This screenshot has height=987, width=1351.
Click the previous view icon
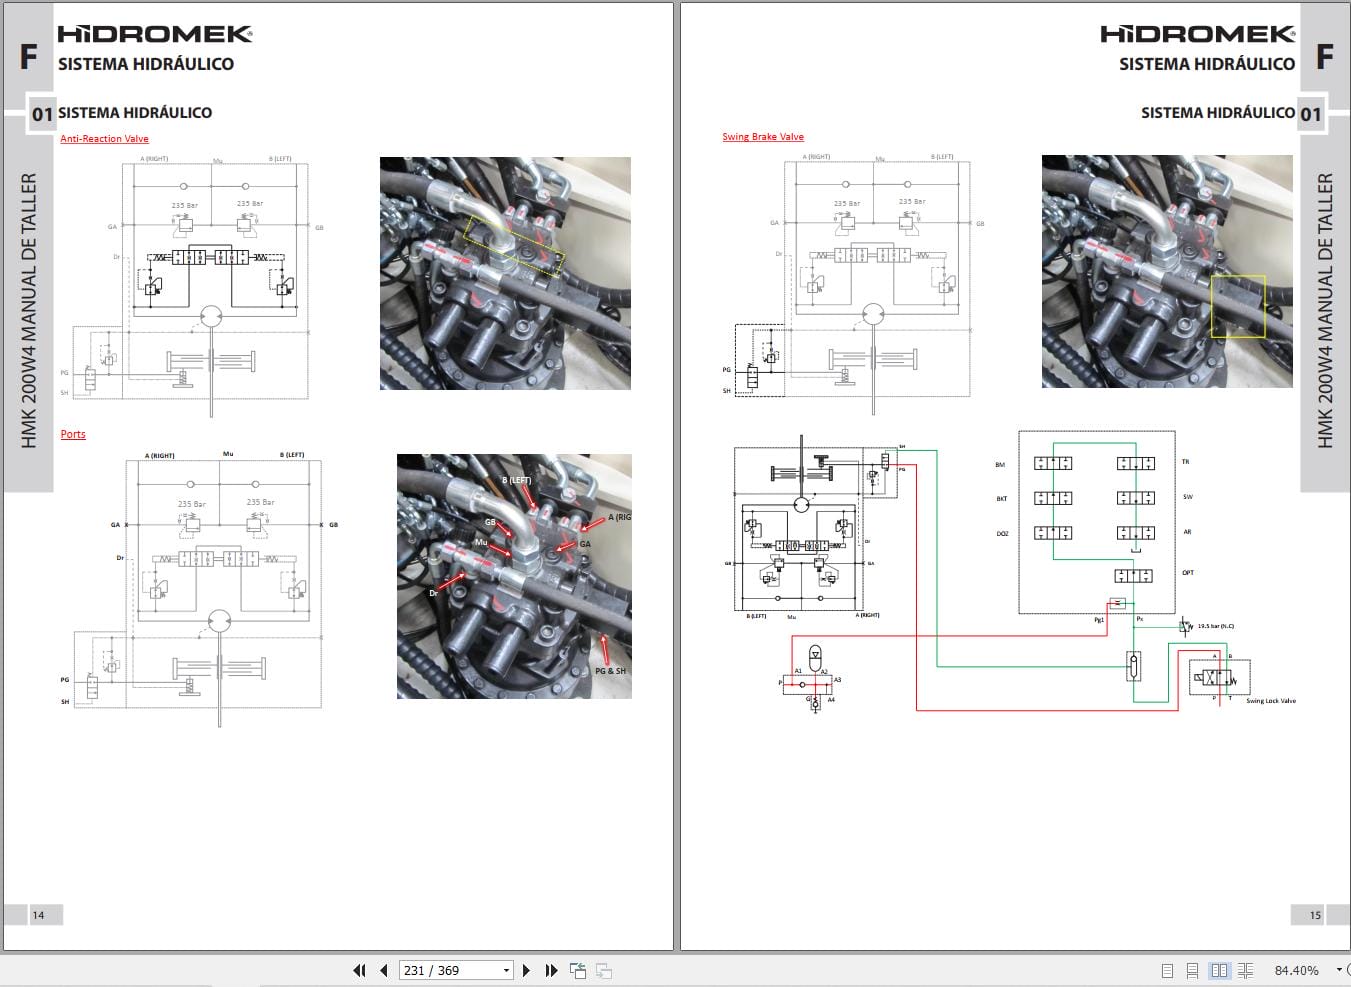[578, 970]
